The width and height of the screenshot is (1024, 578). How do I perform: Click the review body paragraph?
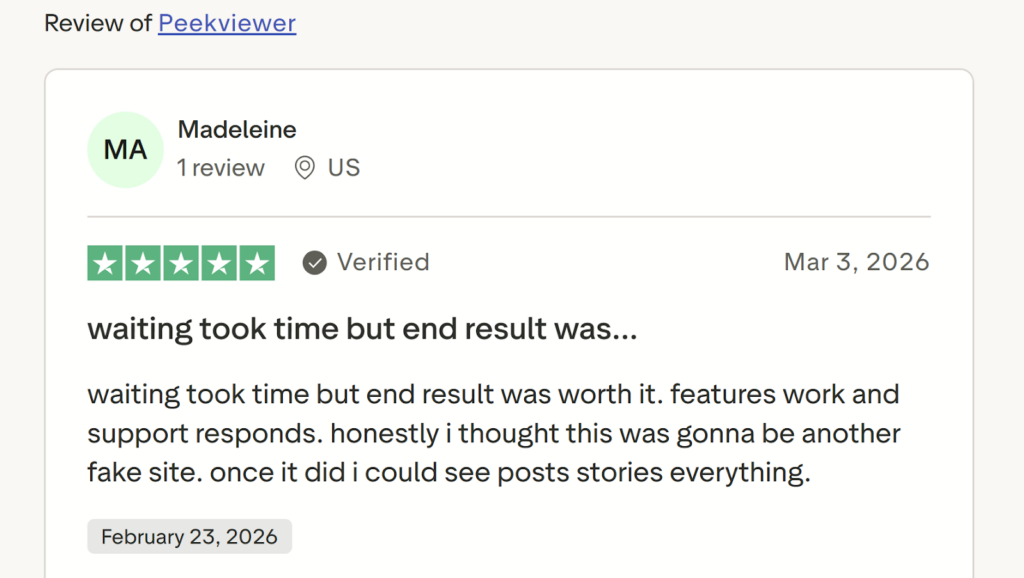[x=494, y=432]
